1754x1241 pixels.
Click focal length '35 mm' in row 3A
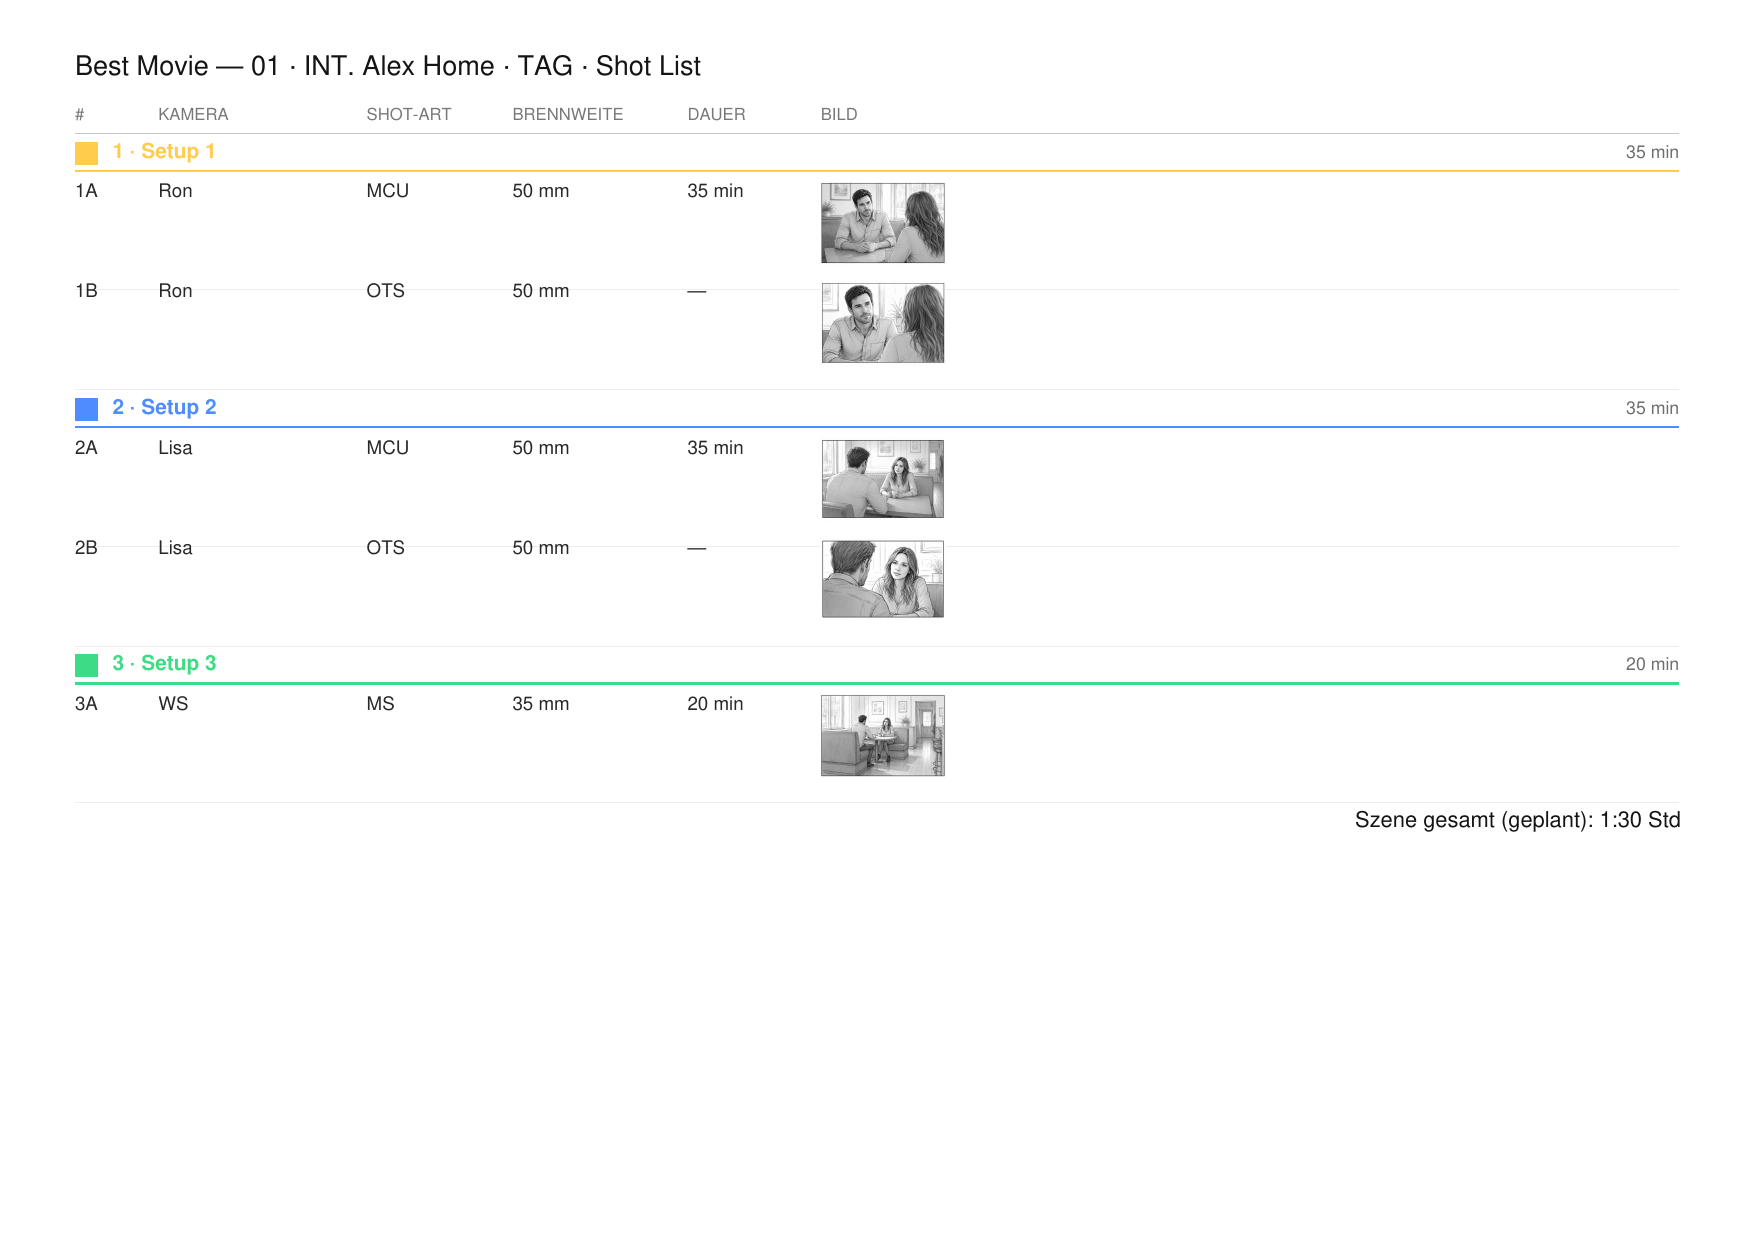tap(541, 704)
